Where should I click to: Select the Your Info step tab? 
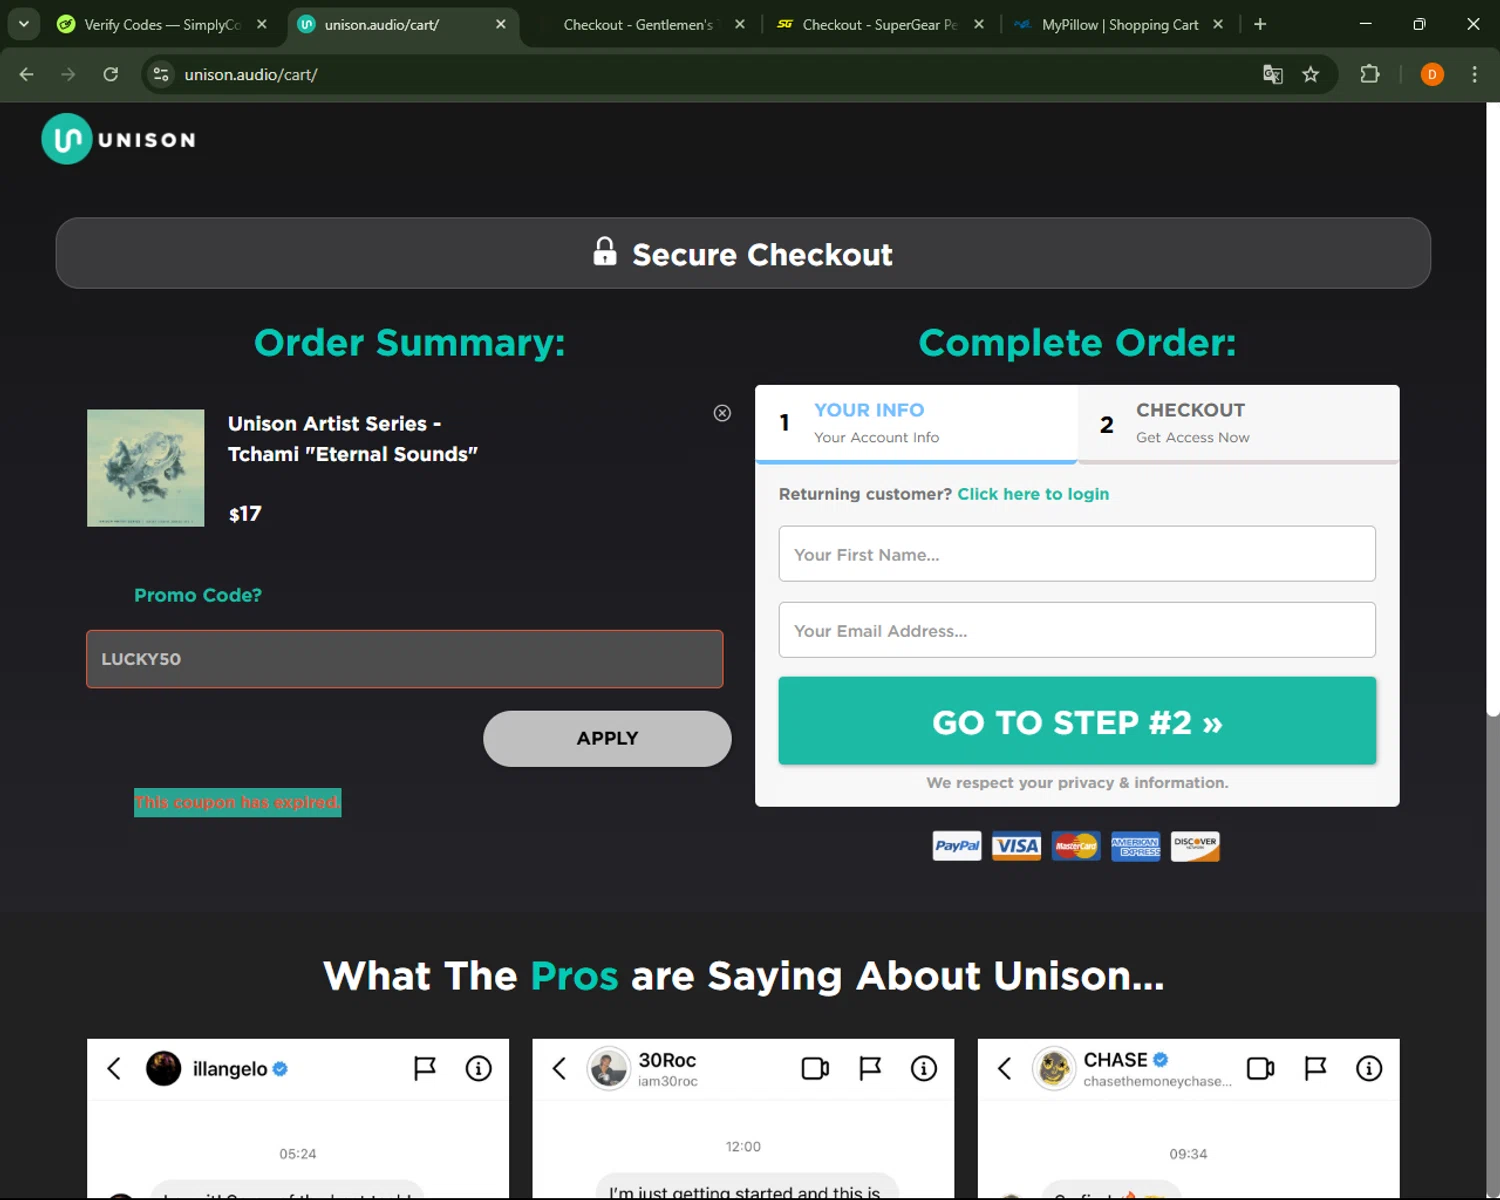coord(916,423)
